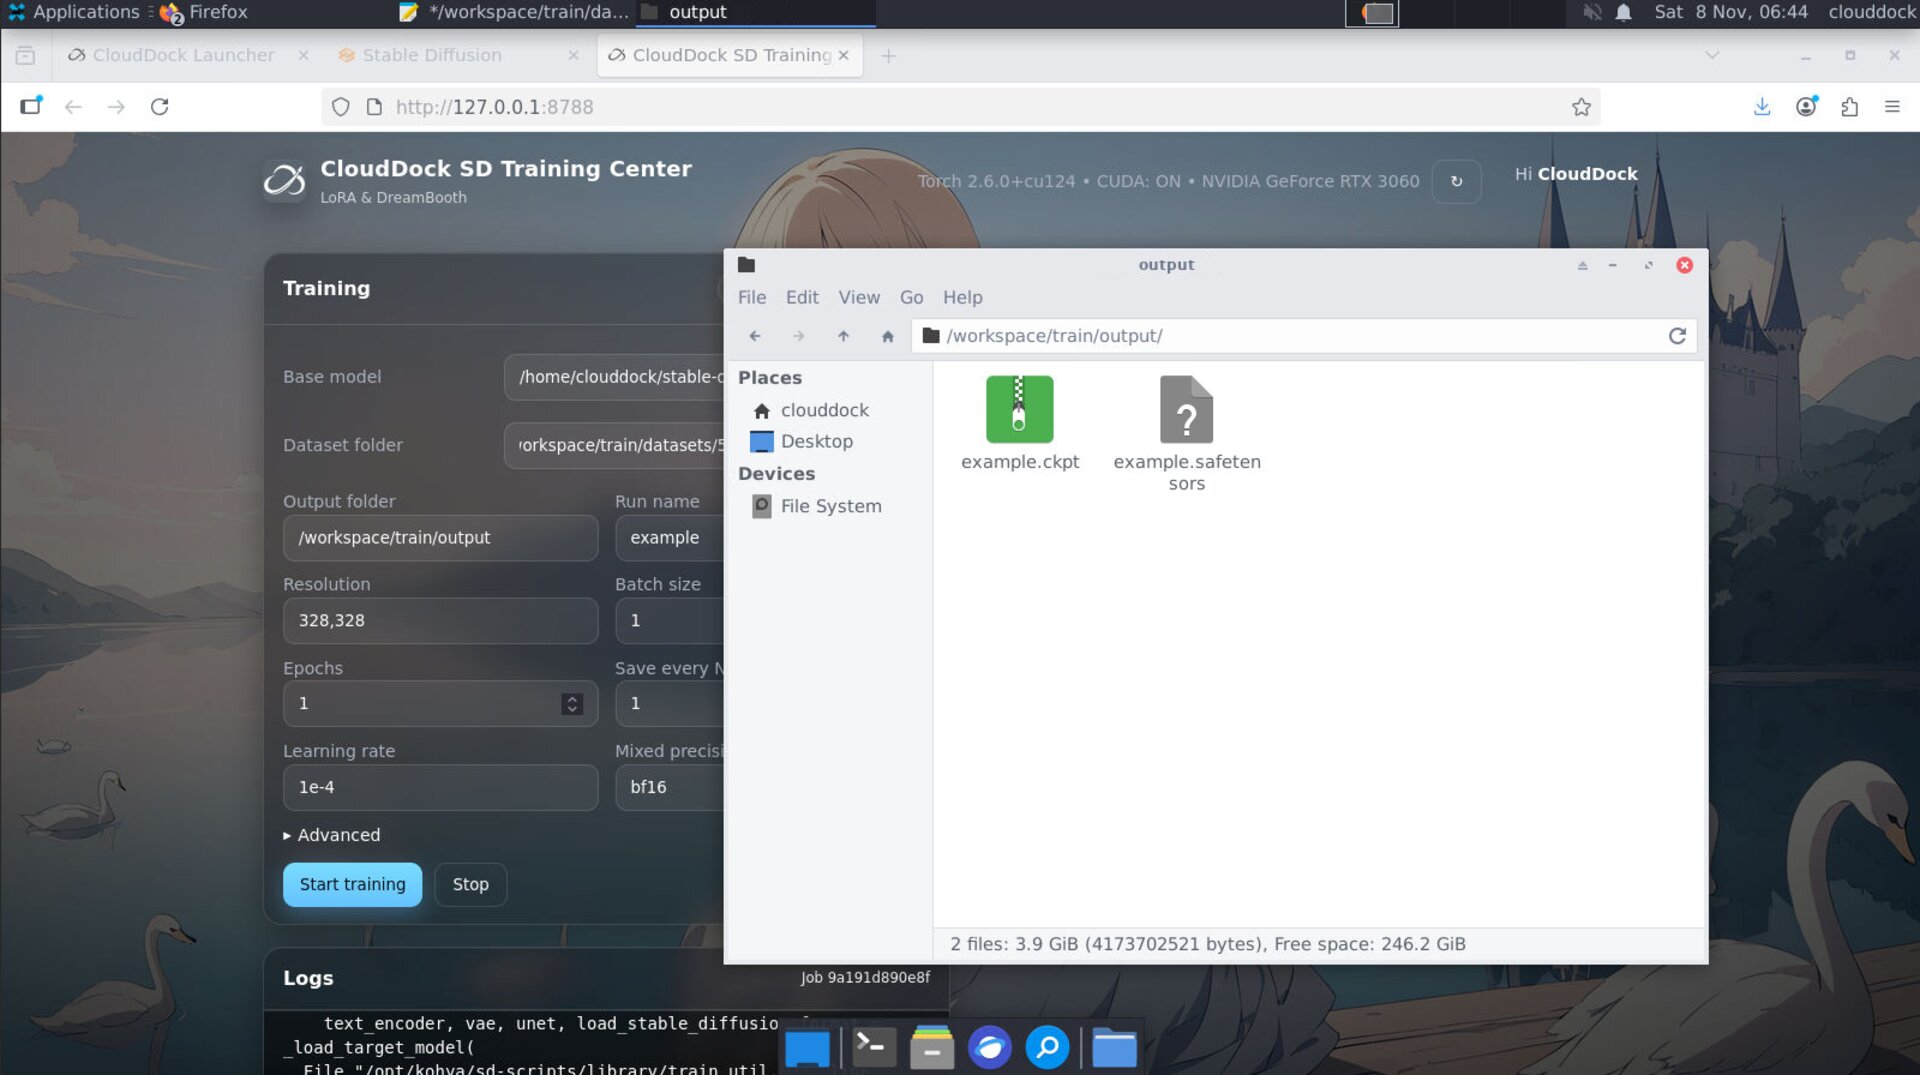The image size is (1920, 1075).
Task: Open the Firefox list all tabs dropdown
Action: pyautogui.click(x=1712, y=55)
